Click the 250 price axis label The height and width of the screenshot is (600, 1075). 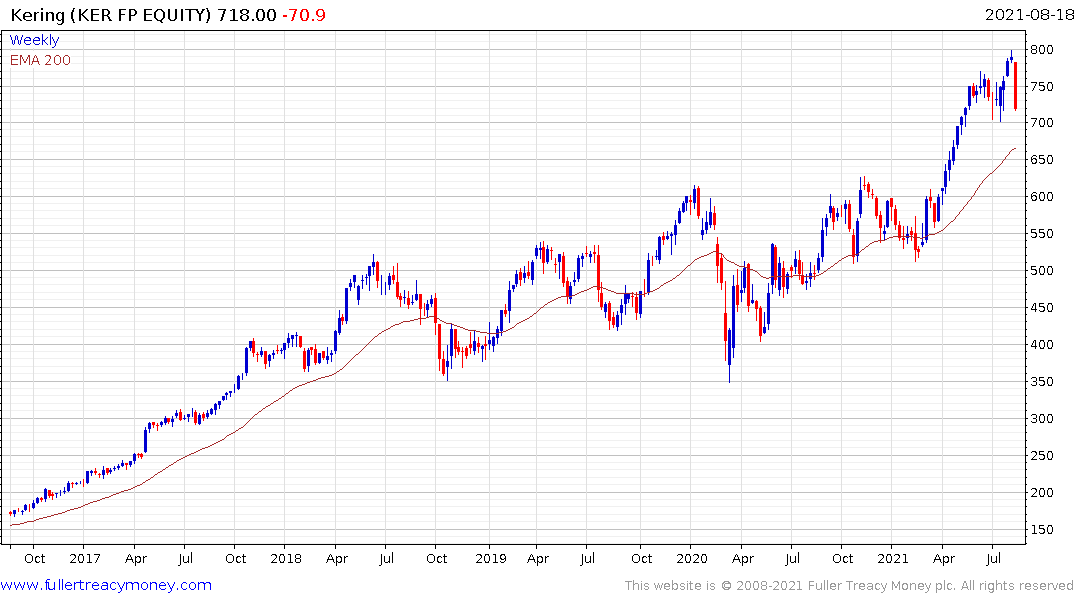pyautogui.click(x=1041, y=456)
